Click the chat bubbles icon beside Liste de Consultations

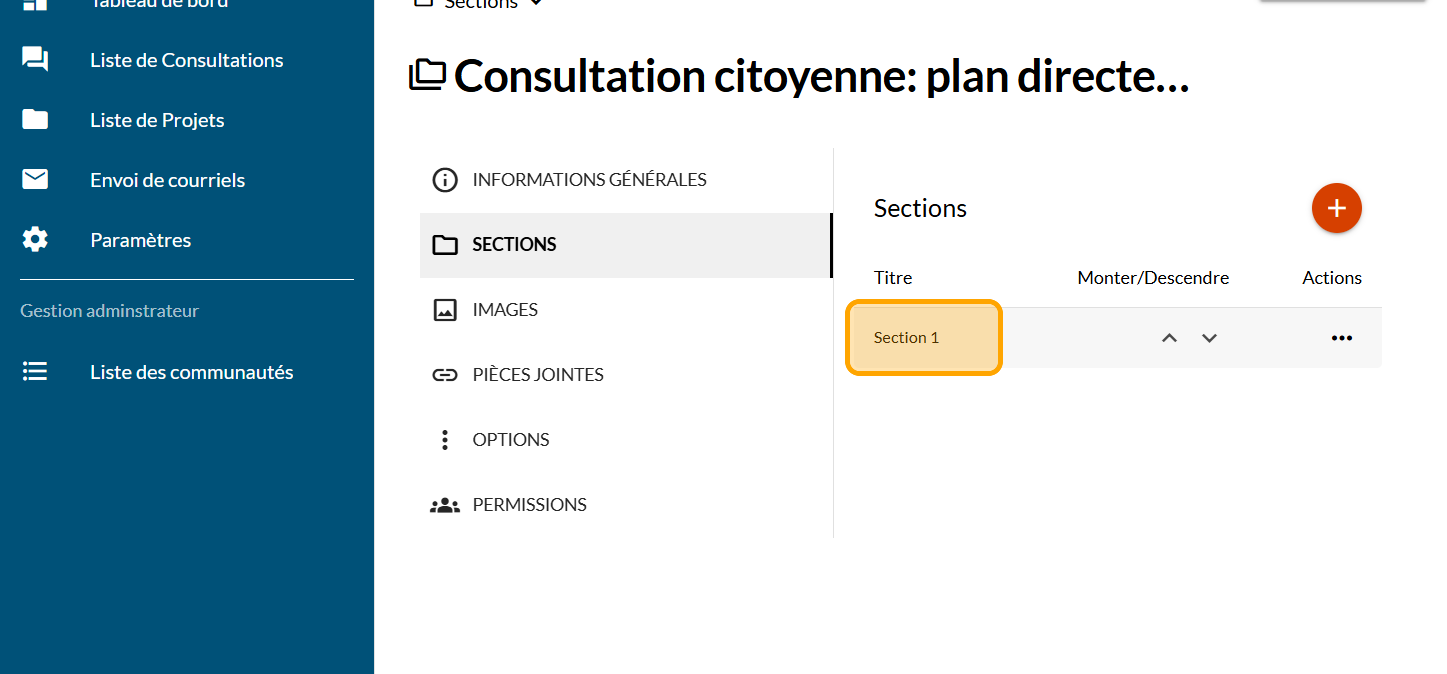point(35,60)
